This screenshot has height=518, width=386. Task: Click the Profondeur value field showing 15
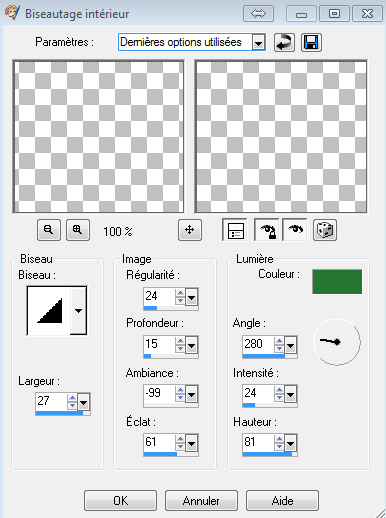pos(159,344)
